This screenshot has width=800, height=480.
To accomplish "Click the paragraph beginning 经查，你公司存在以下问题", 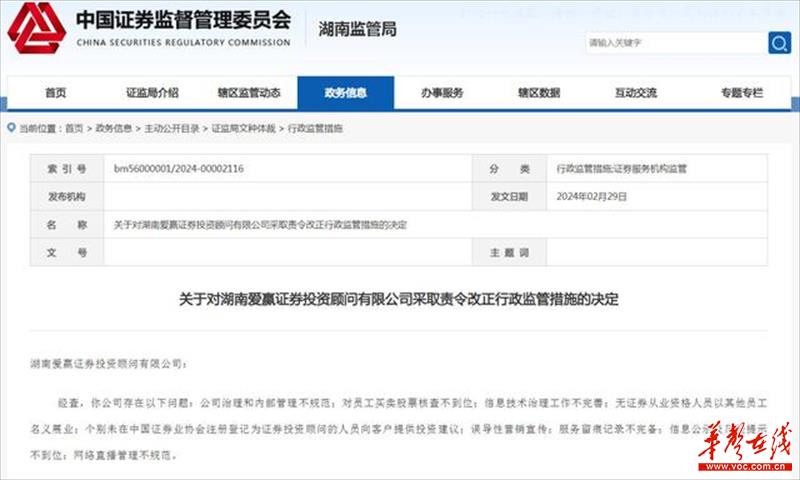I will [398, 428].
